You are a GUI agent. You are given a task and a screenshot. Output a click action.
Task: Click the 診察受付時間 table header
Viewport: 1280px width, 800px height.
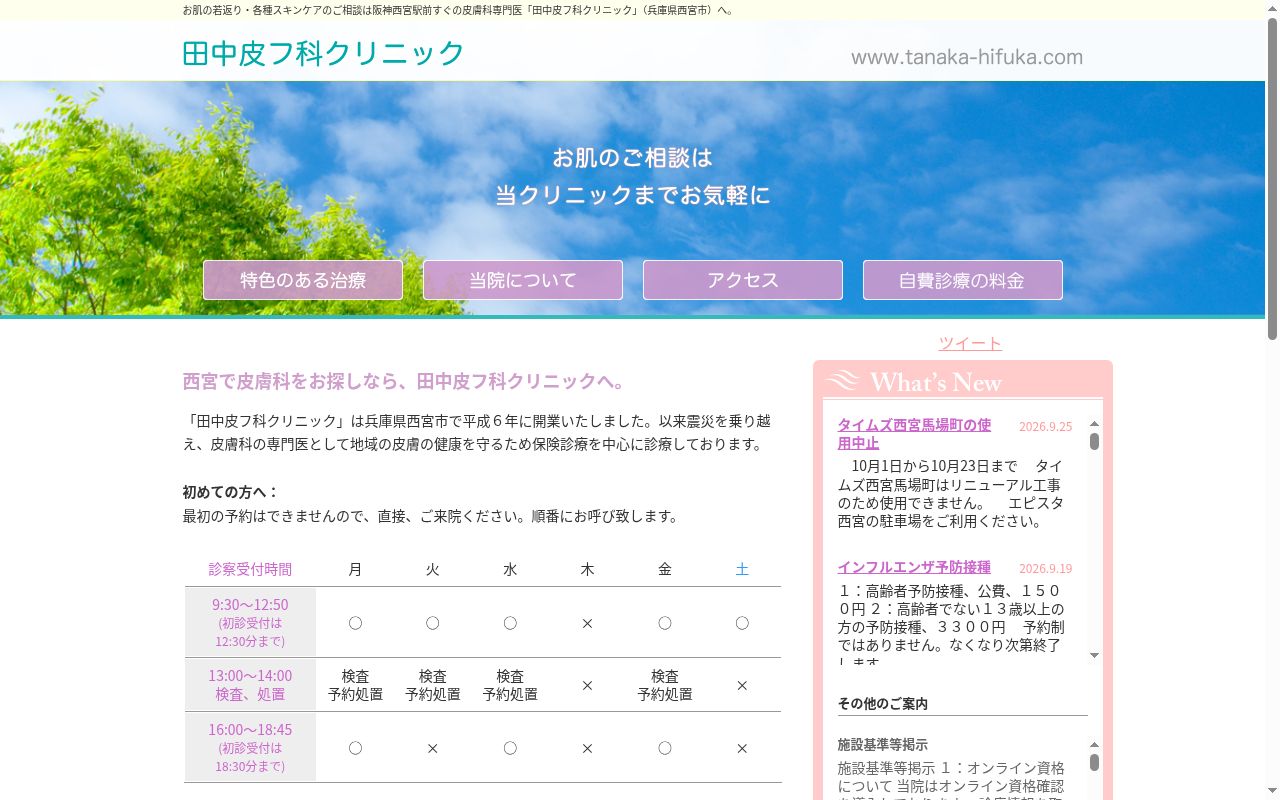[250, 569]
